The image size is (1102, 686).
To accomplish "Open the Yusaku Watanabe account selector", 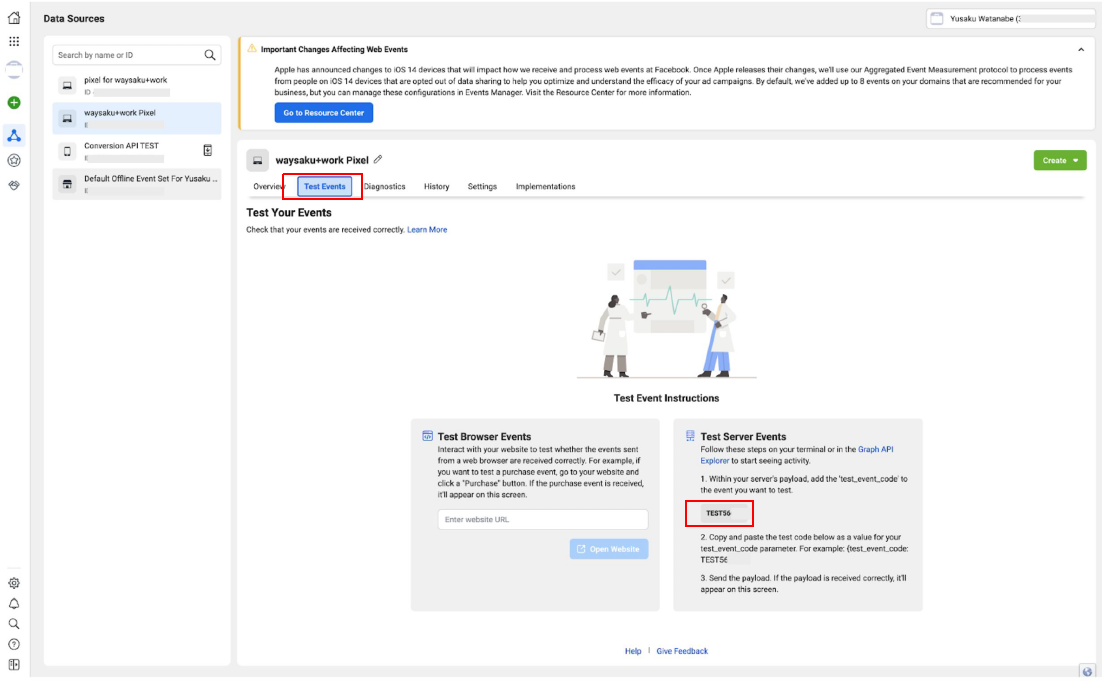I will click(x=1009, y=18).
